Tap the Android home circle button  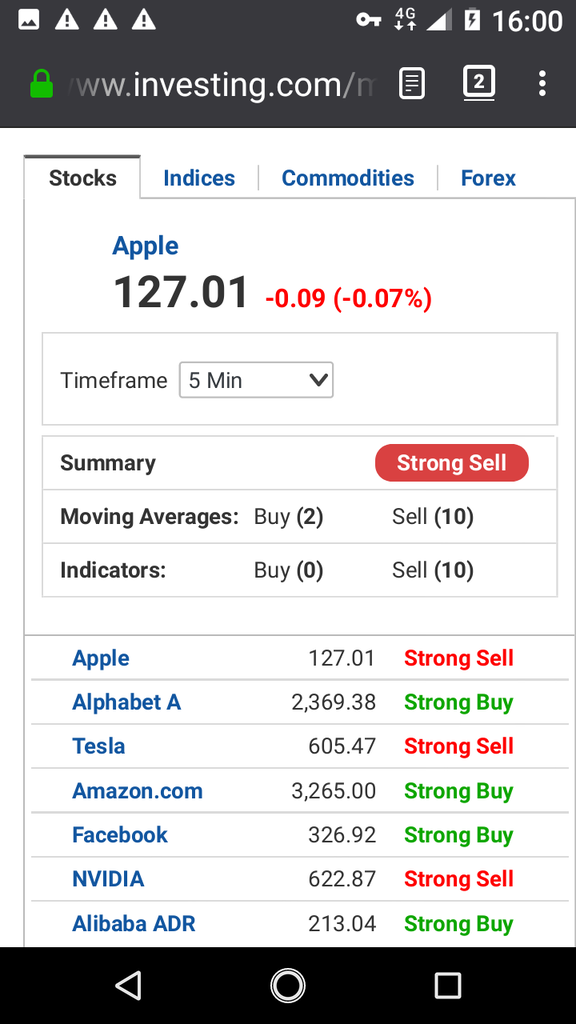[x=288, y=985]
